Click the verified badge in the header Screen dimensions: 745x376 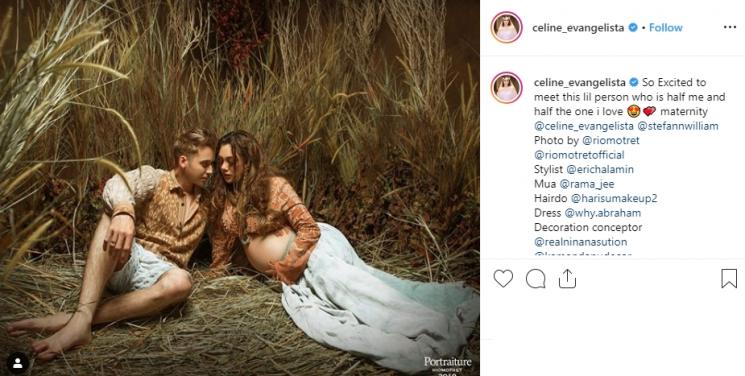[x=633, y=28]
